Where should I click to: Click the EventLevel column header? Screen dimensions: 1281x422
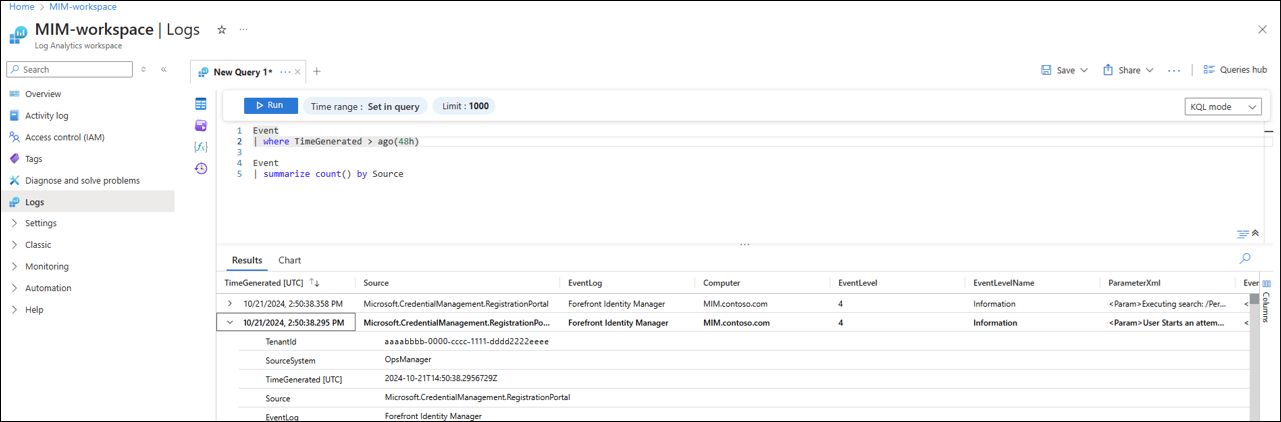pos(858,284)
